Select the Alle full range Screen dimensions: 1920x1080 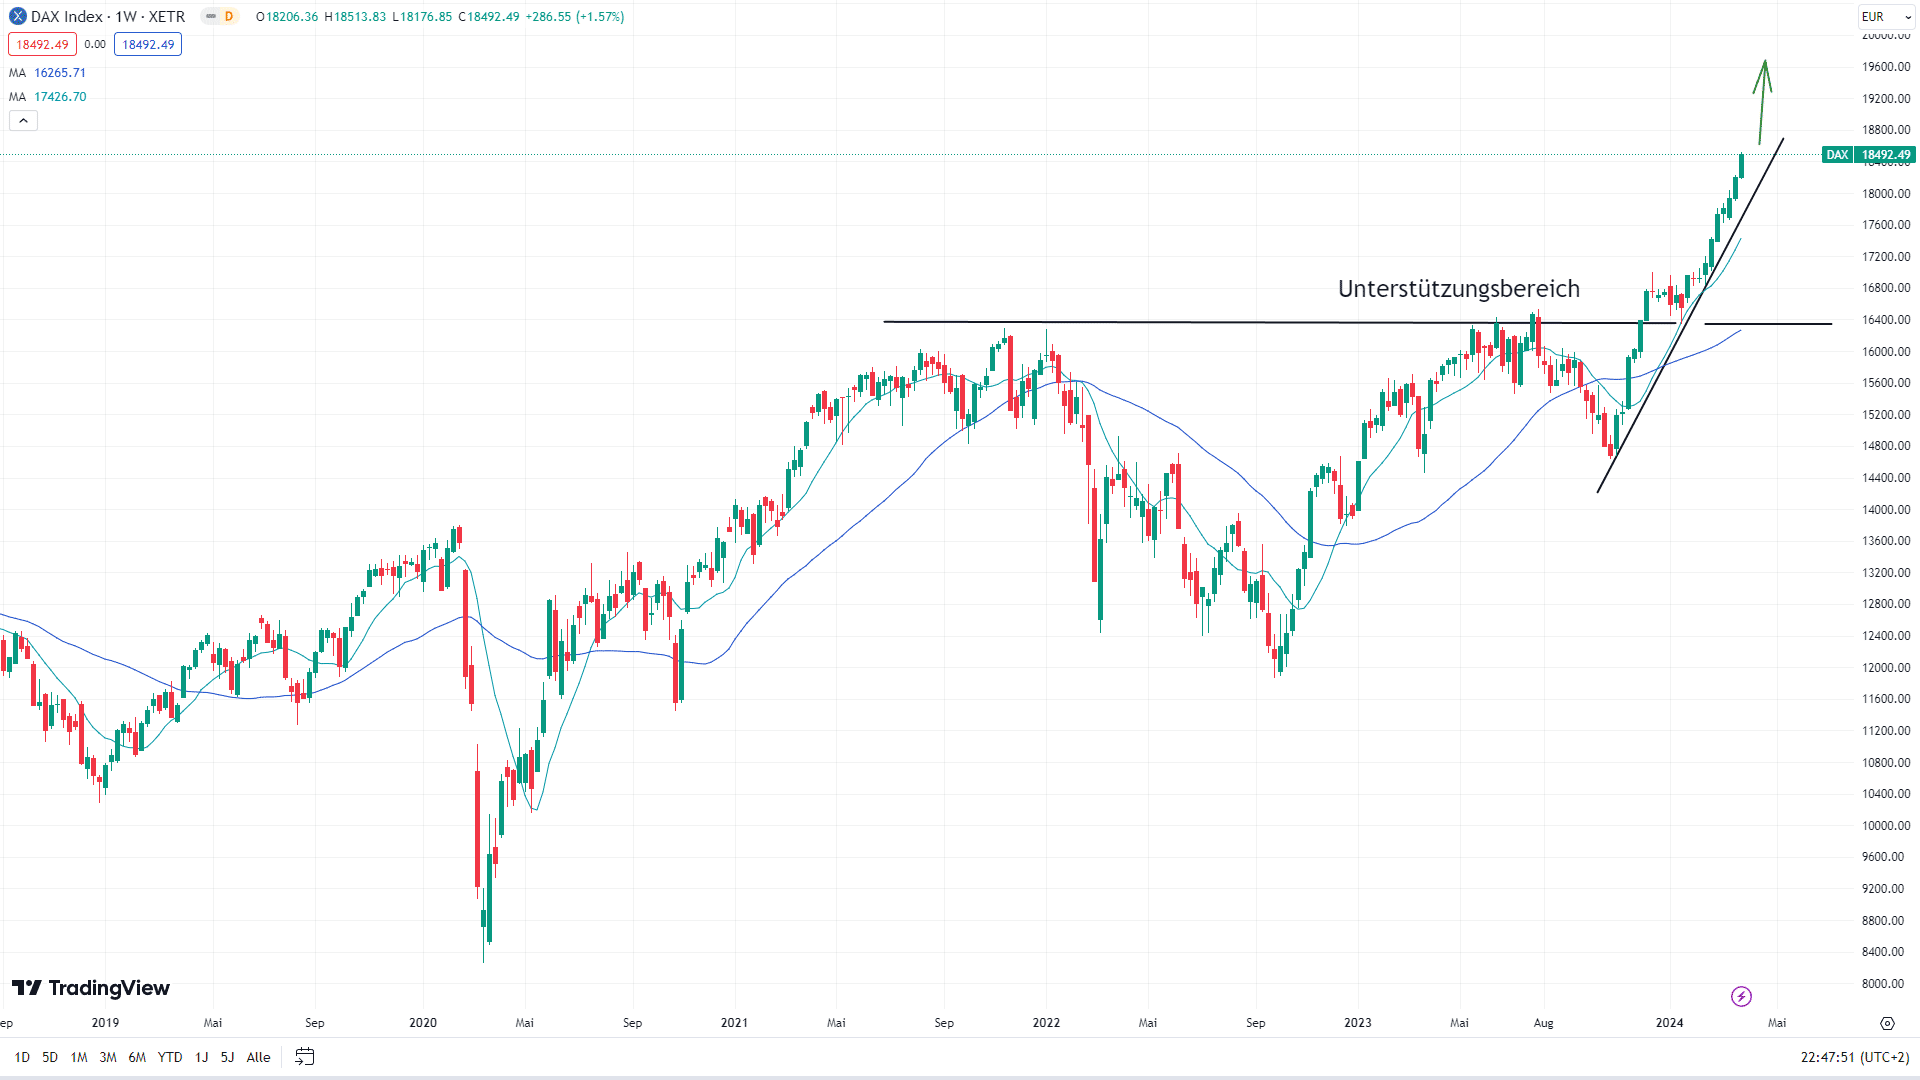tap(258, 1057)
